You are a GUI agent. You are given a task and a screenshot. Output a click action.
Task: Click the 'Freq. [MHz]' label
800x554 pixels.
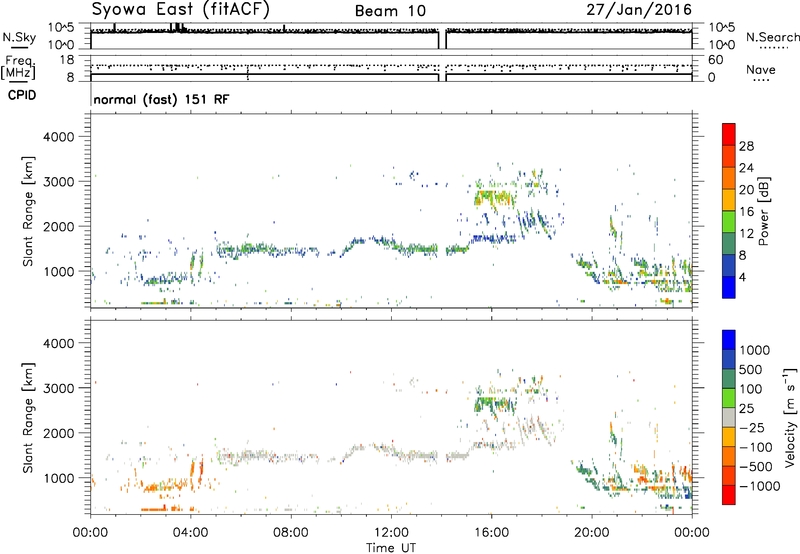tap(18, 68)
